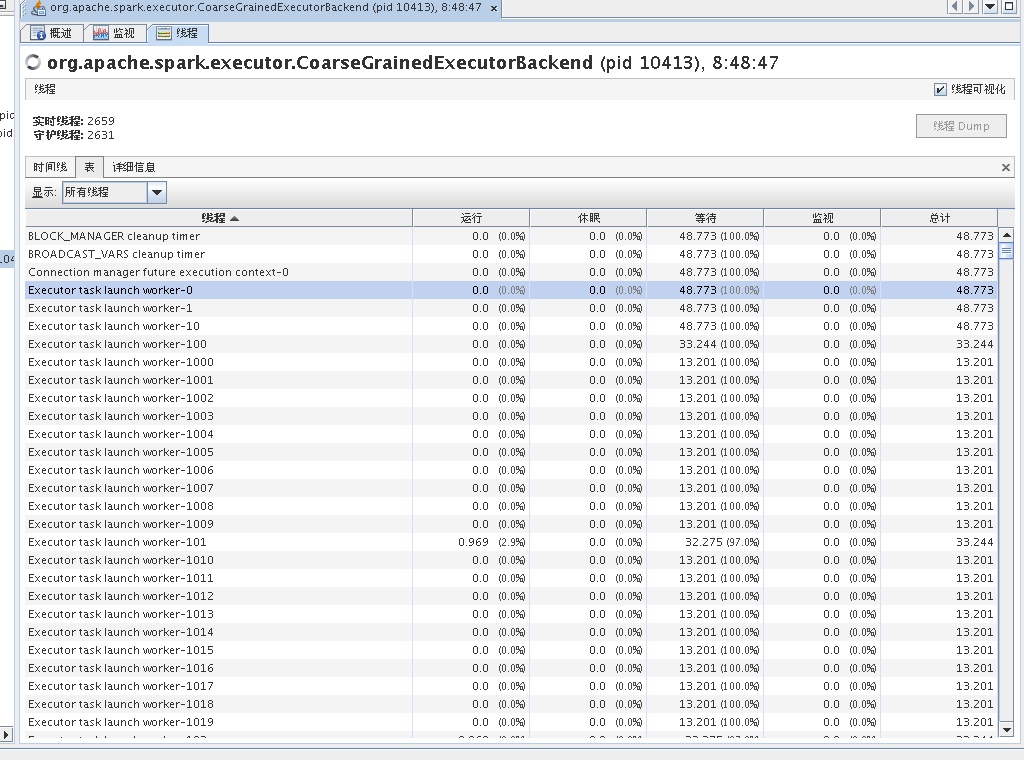This screenshot has height=760, width=1024.
Task: Toggle the 线程可视化 checkbox
Action: (940, 89)
